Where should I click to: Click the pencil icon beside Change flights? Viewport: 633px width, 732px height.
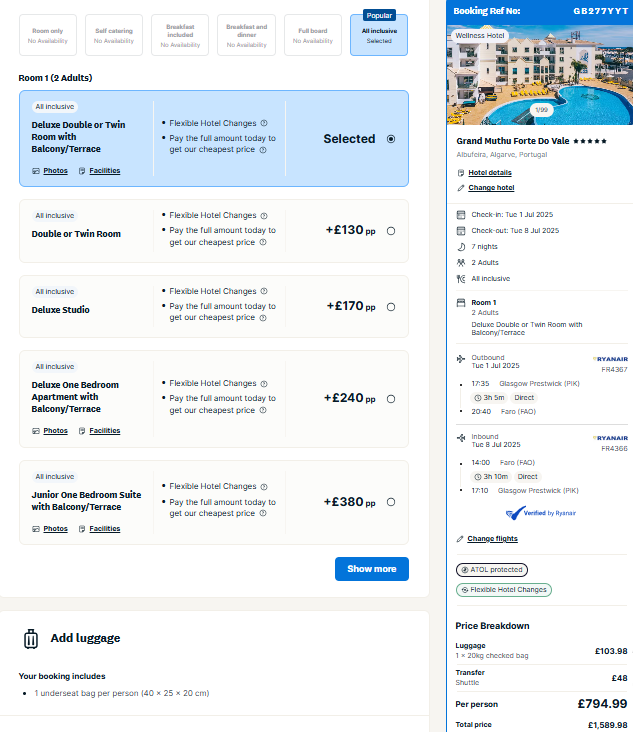[460, 539]
